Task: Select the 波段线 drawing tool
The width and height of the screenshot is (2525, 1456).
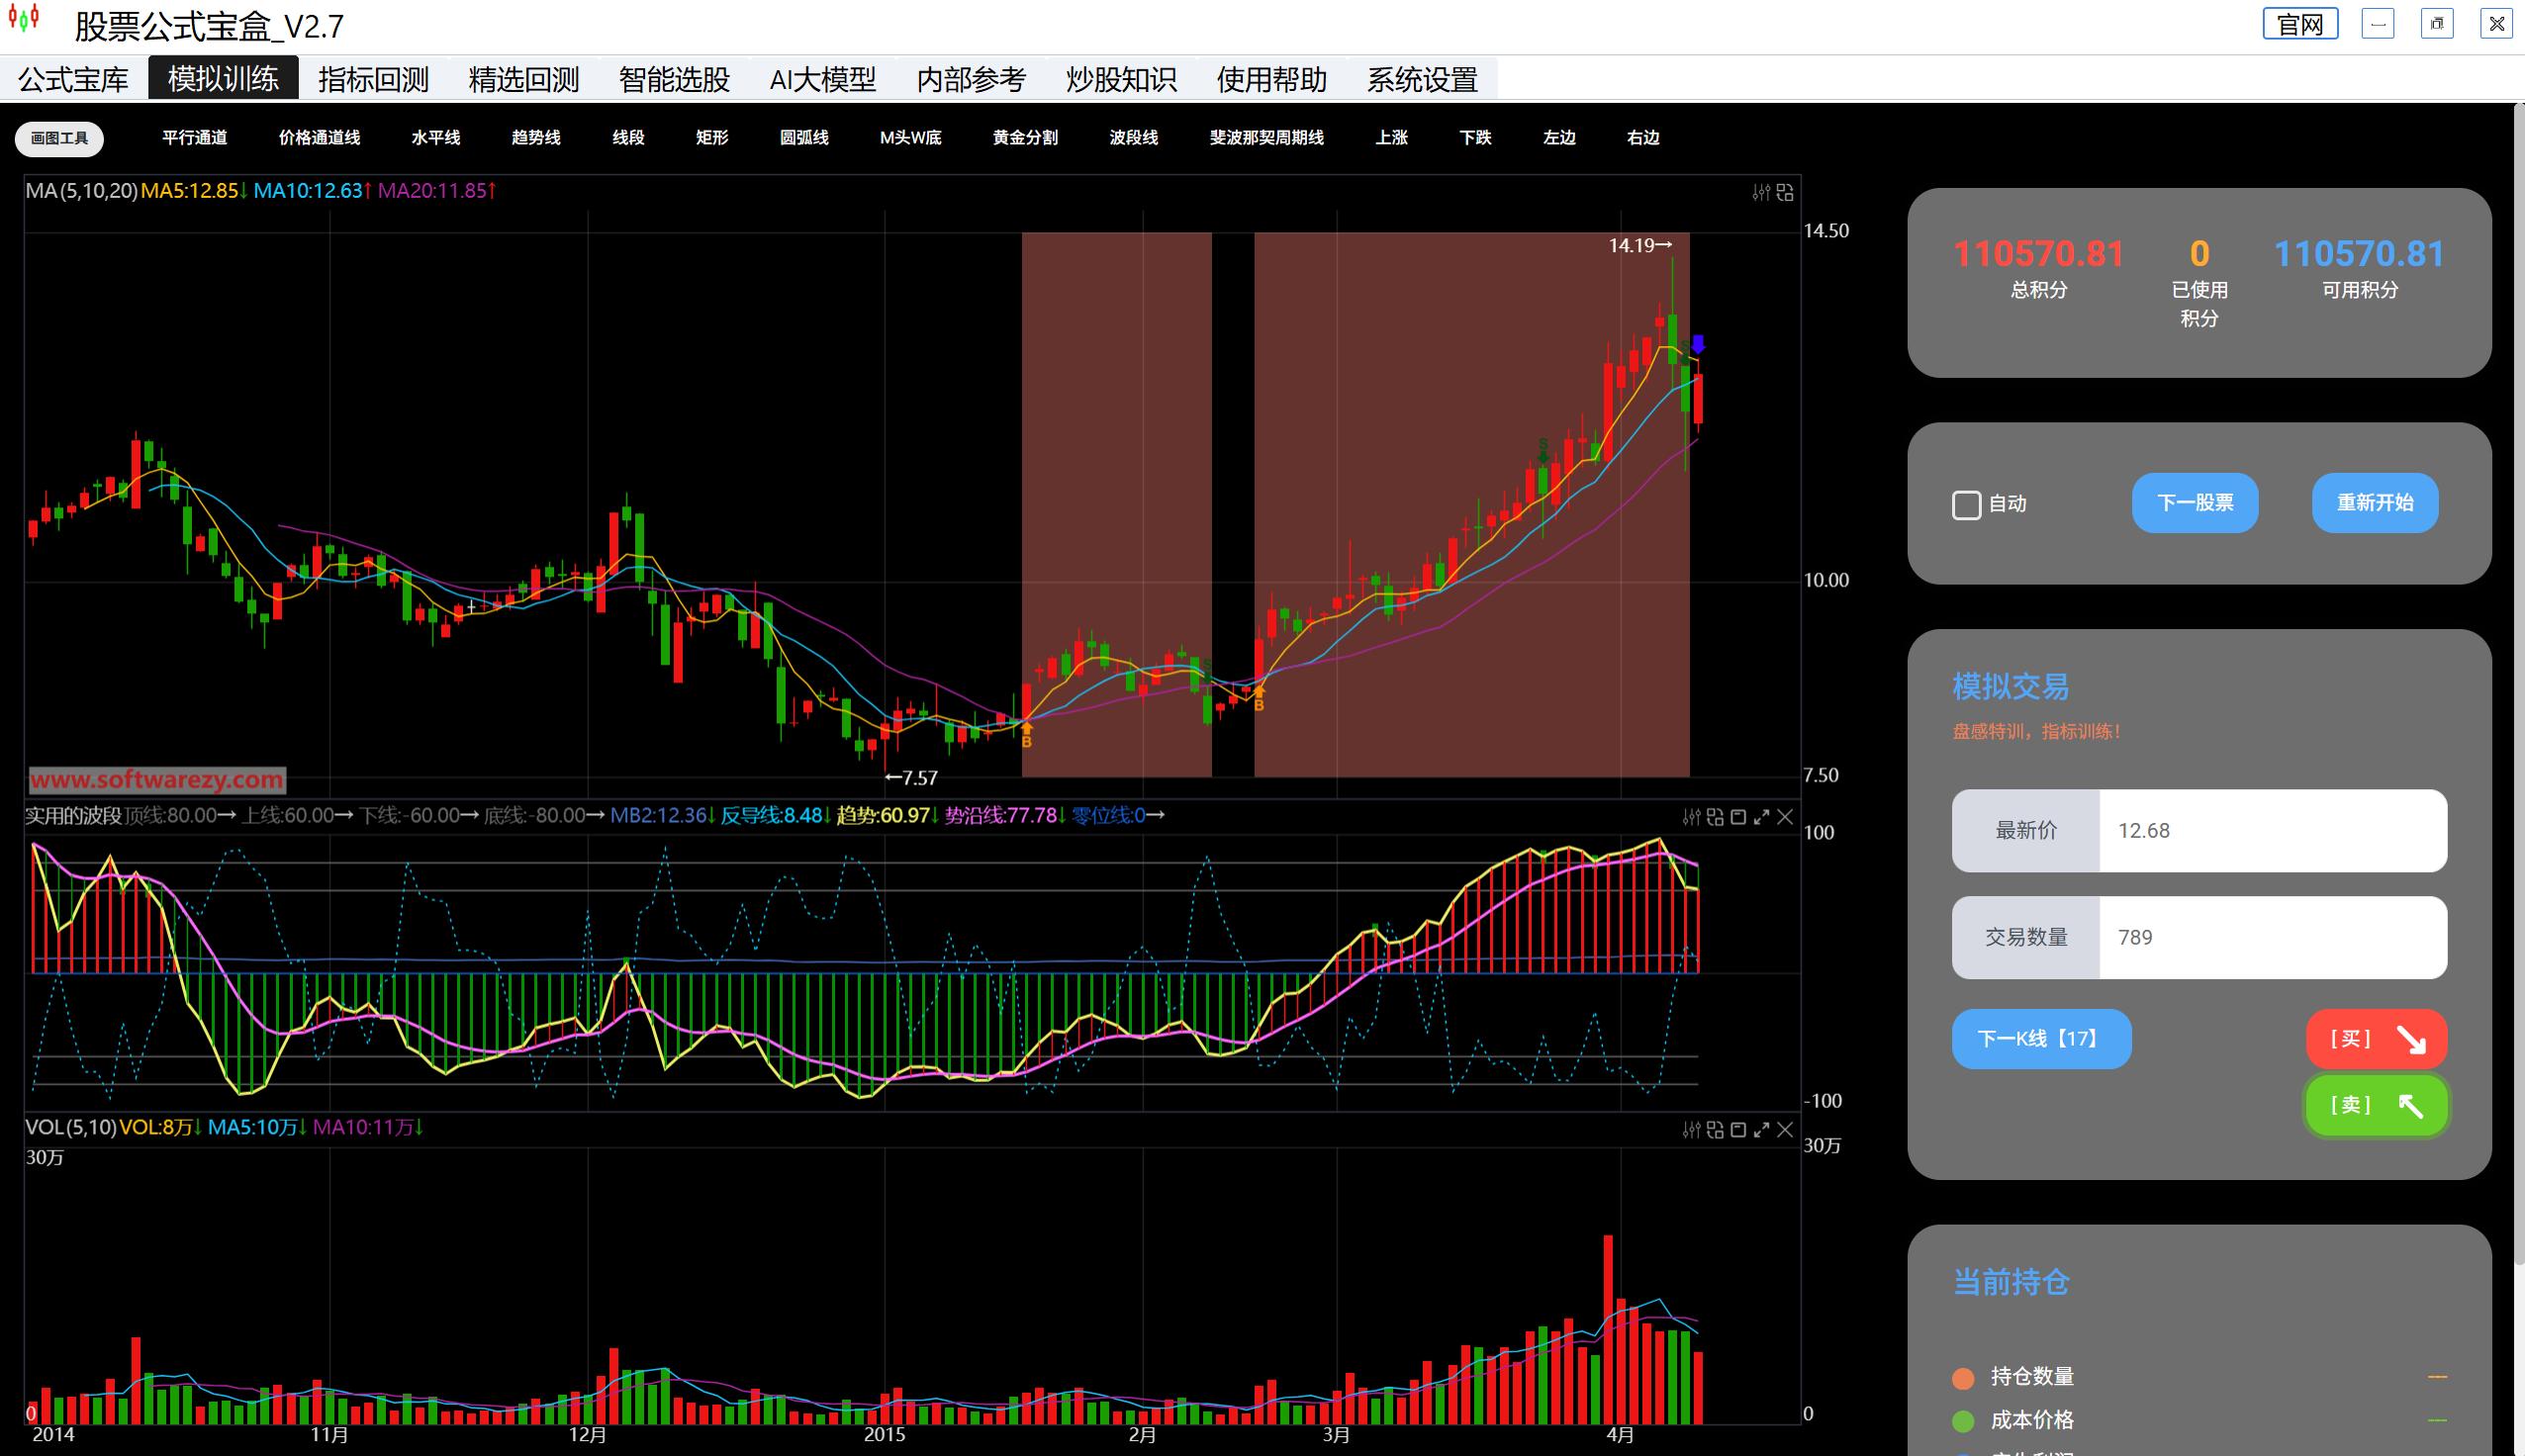Action: point(1134,138)
